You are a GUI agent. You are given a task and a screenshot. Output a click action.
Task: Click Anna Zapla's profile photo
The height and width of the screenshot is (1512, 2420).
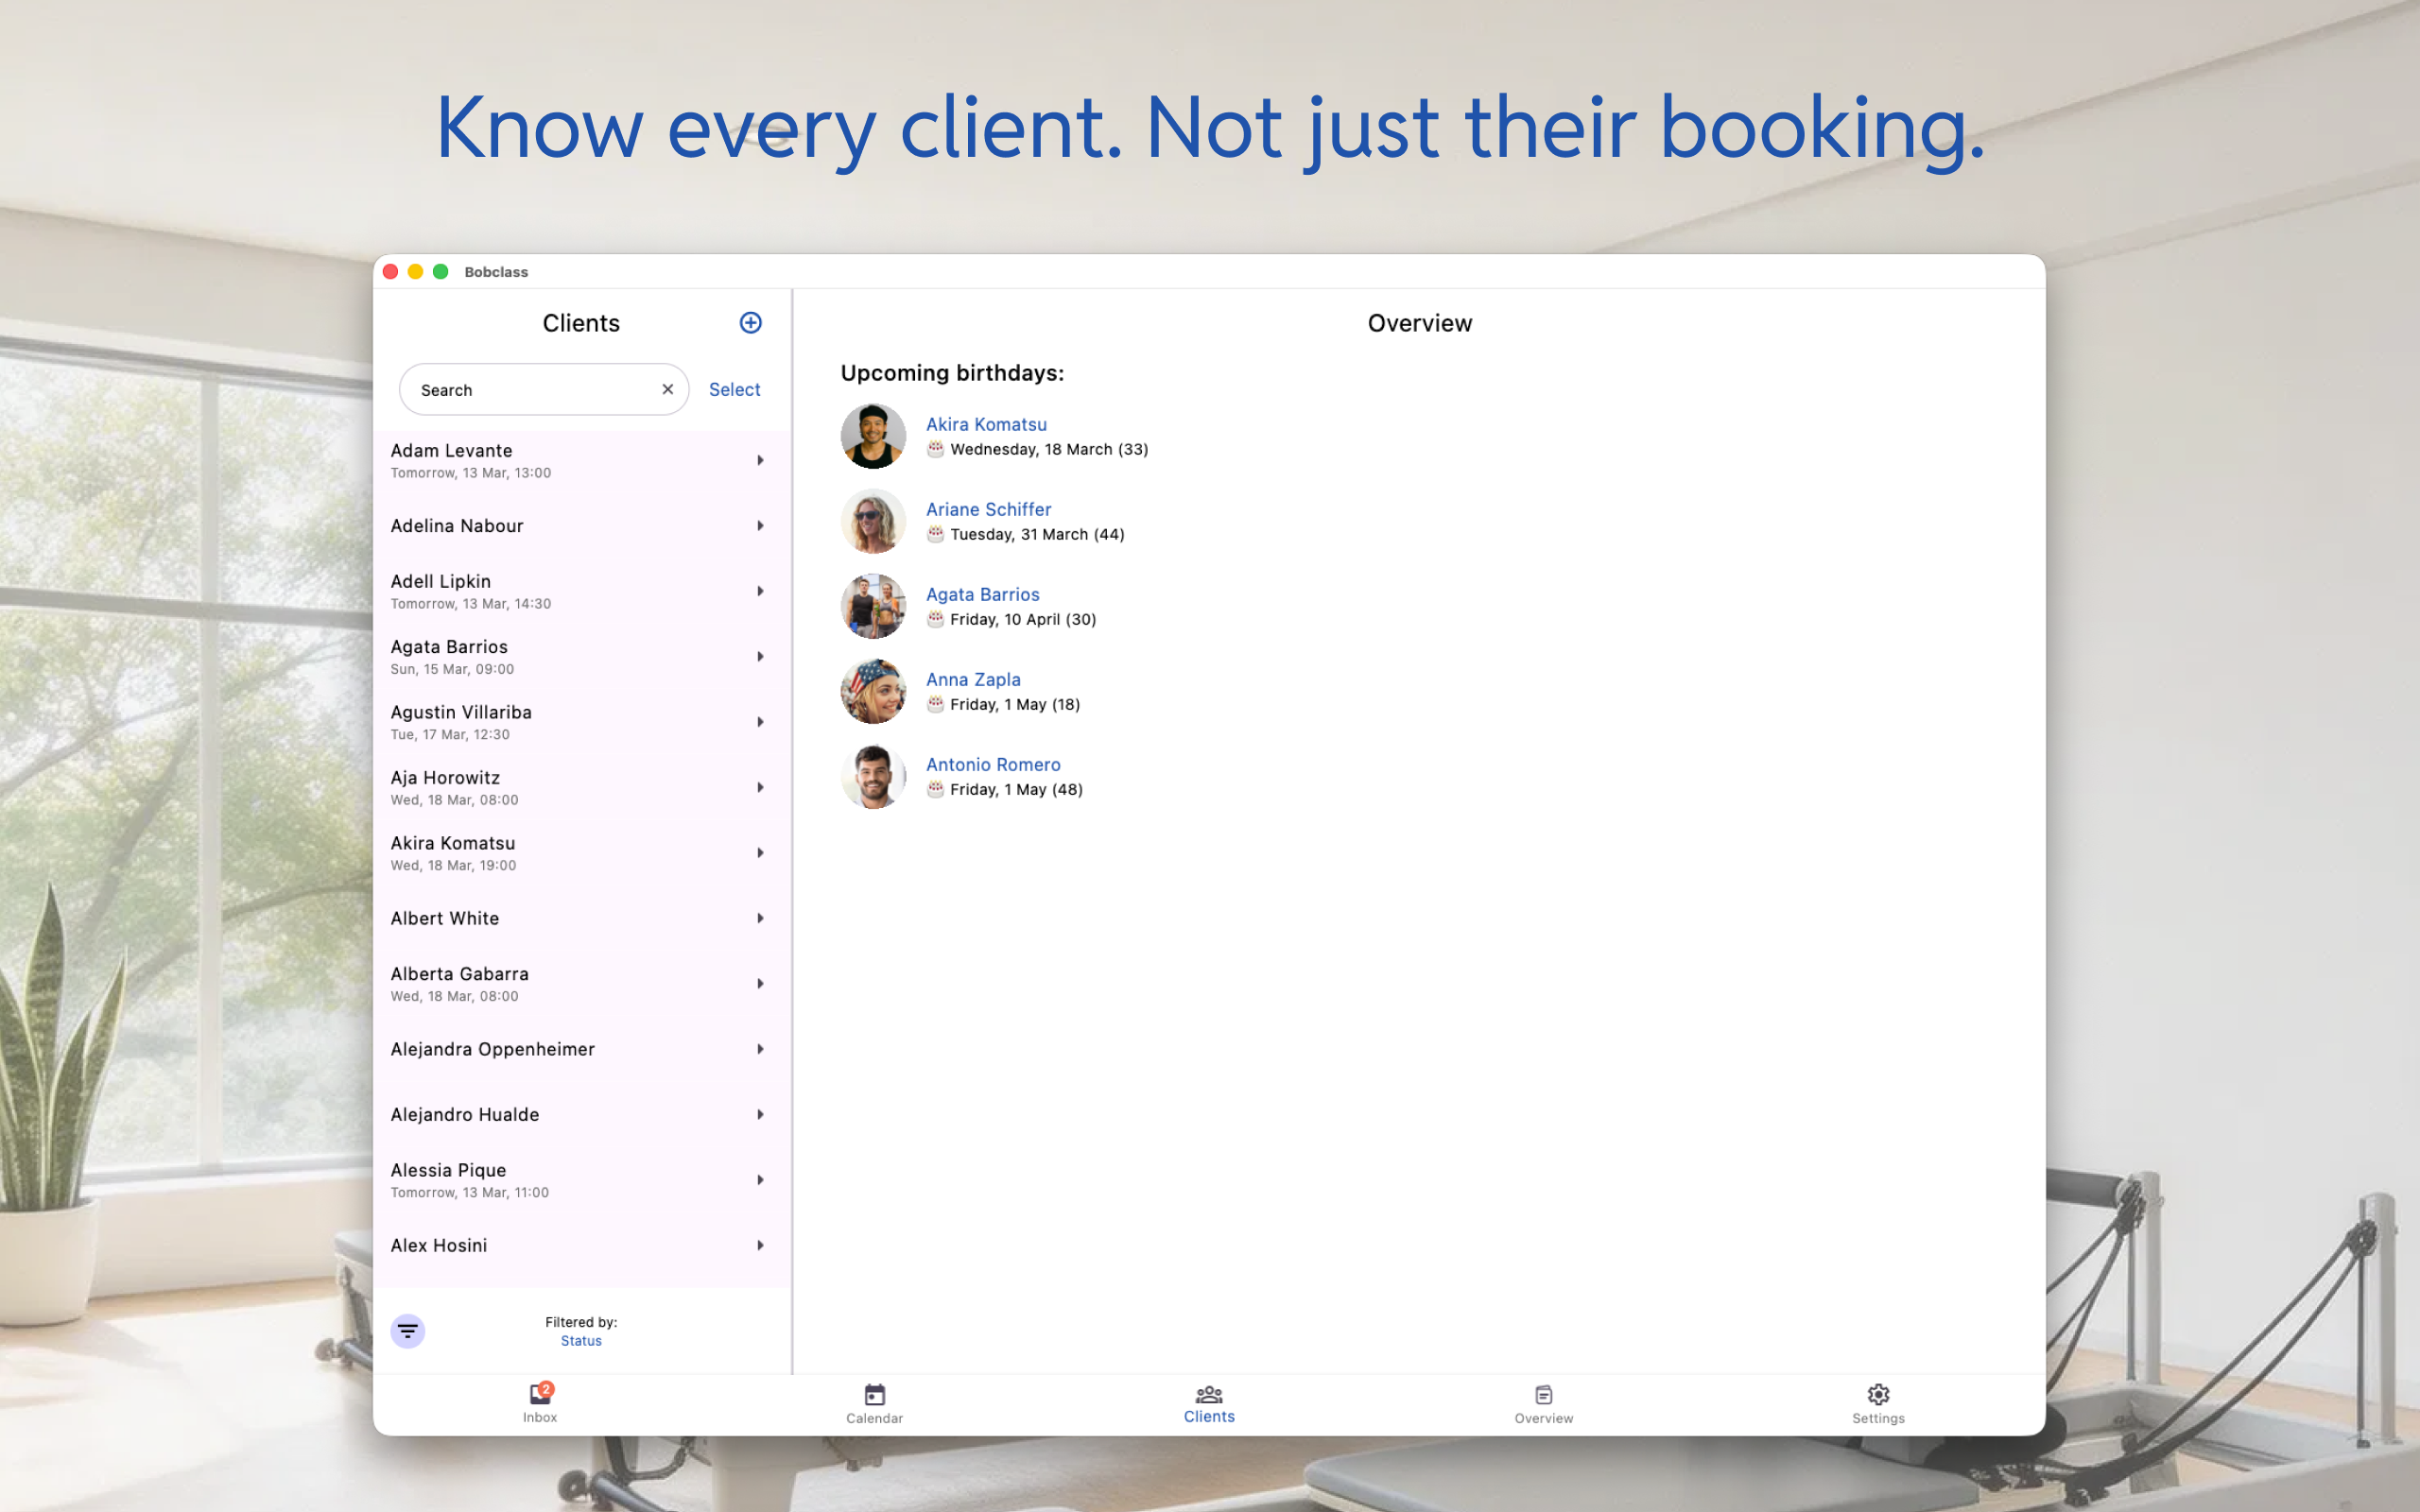coord(873,691)
